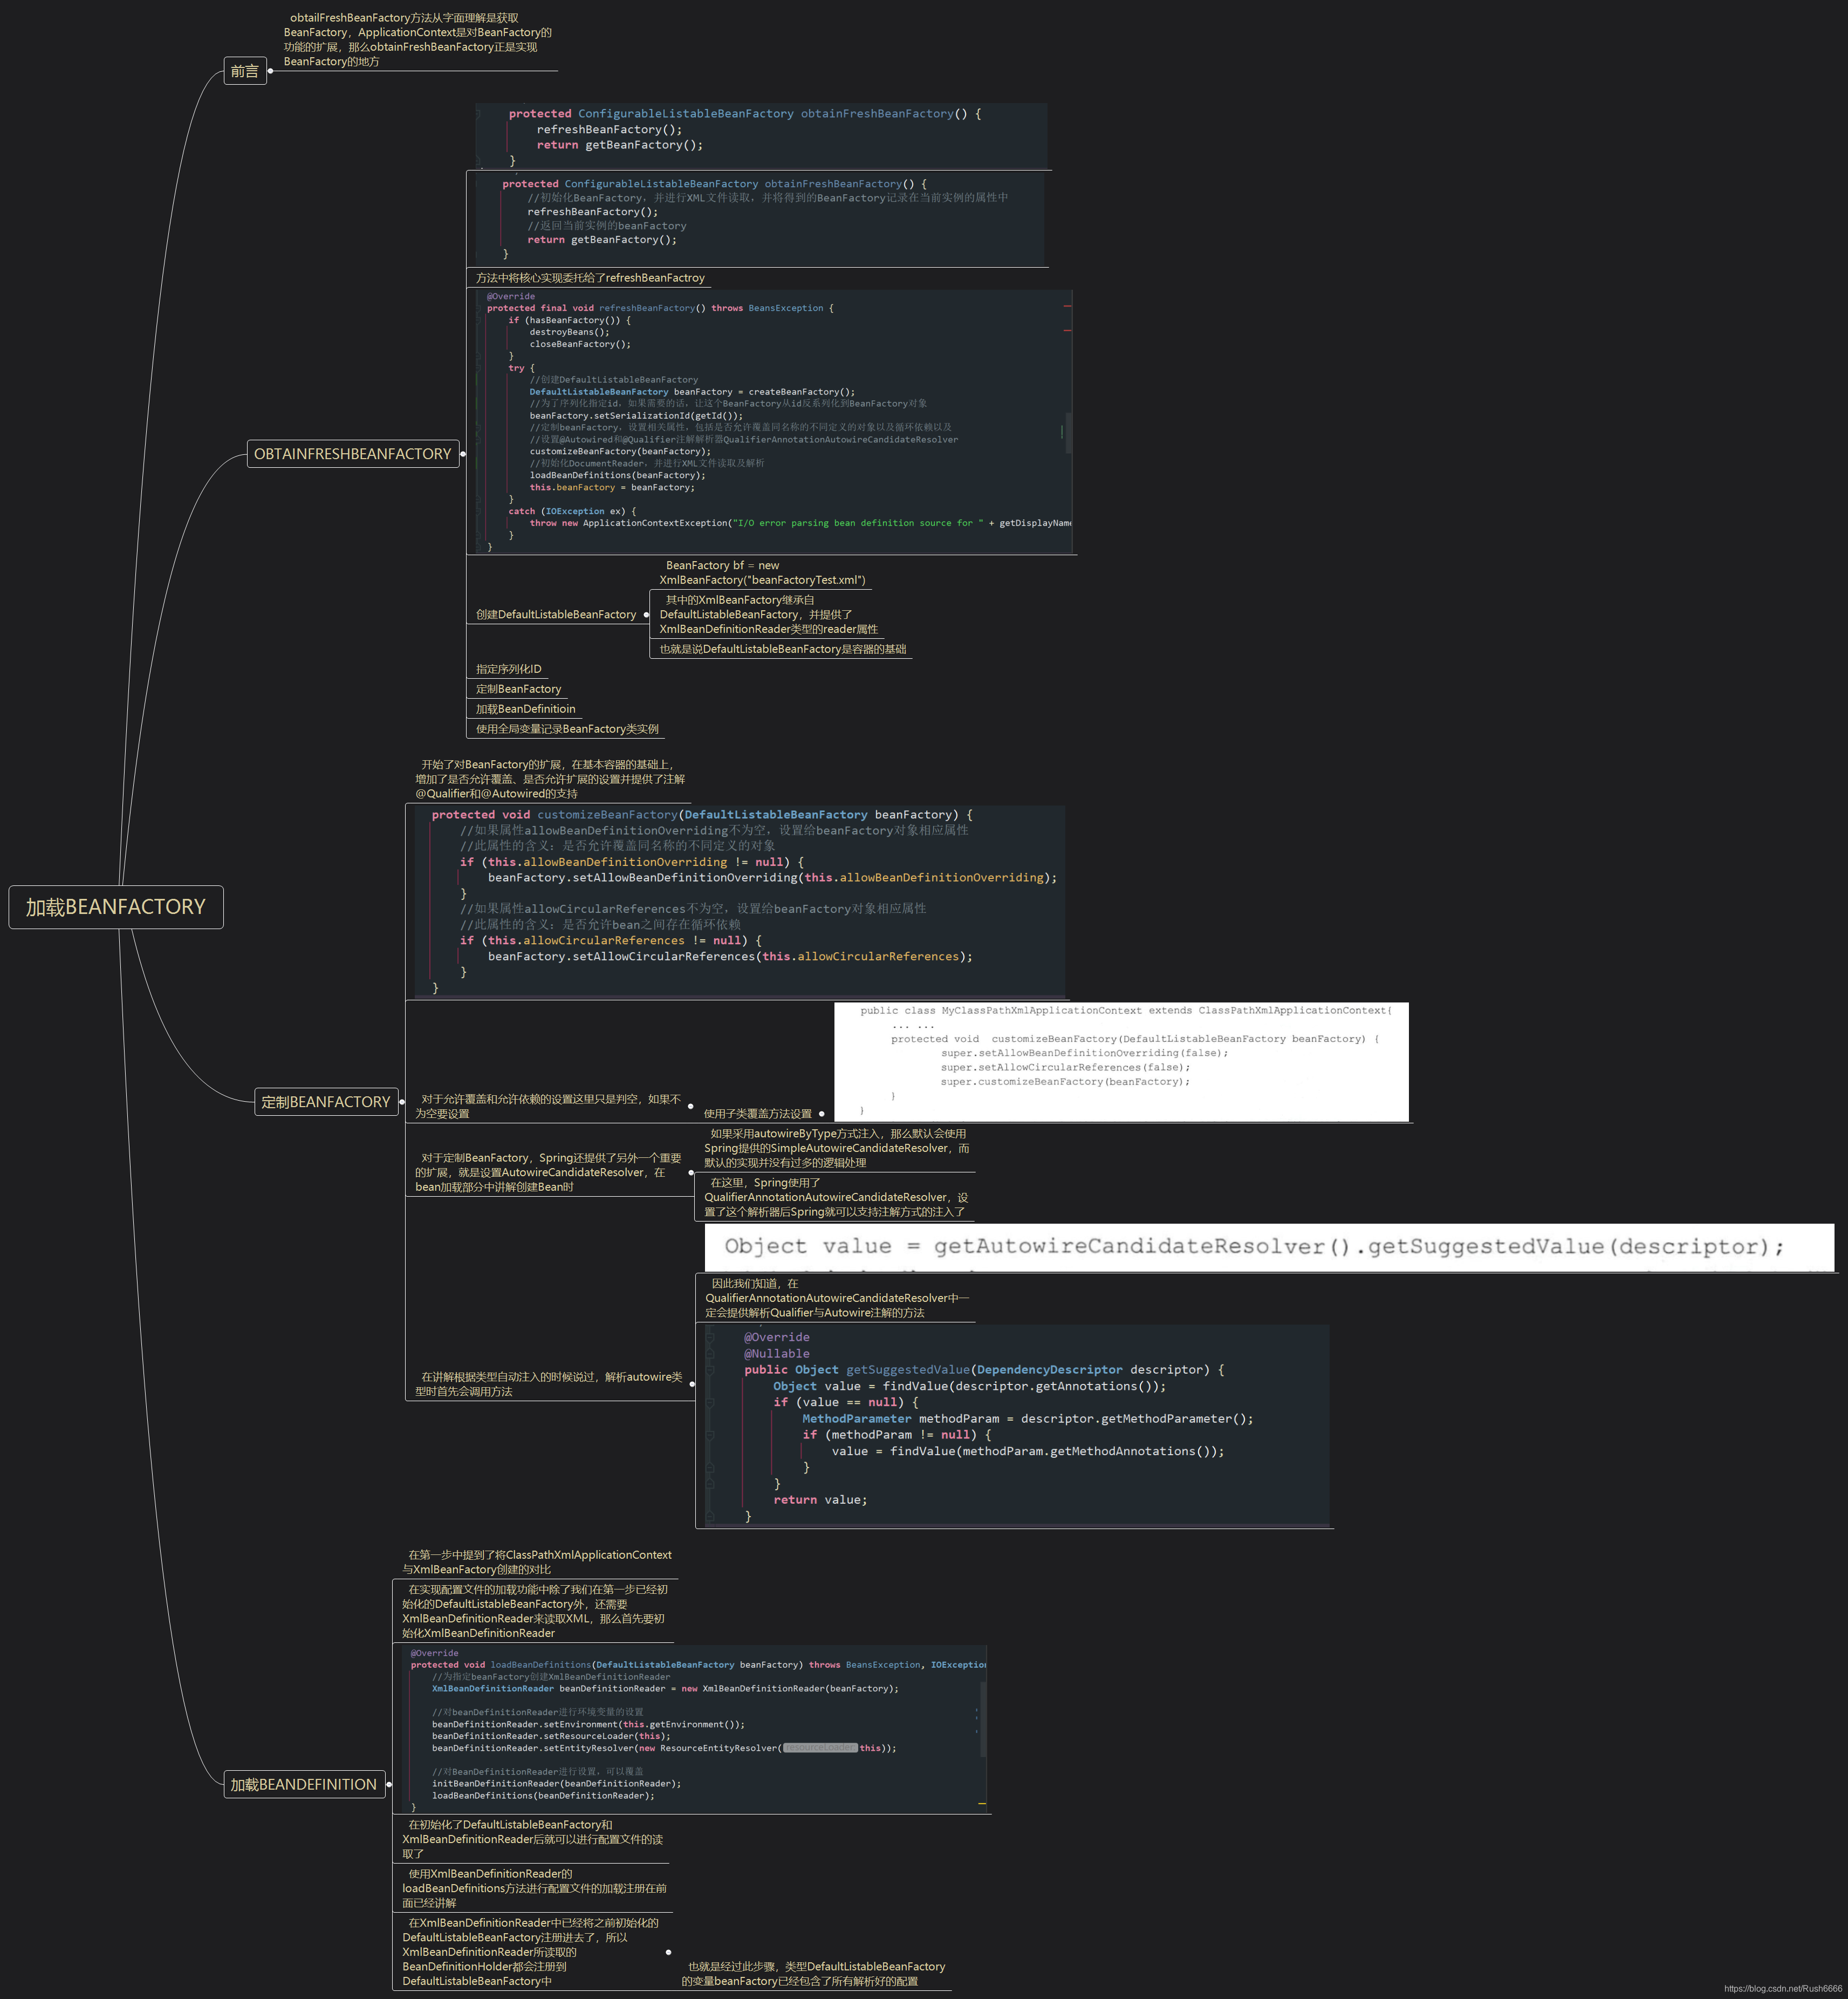Screen dimensions: 1848x1999
Task: Click the 在讲解根据类型自动注入的时候说过 topic
Action: point(548,1384)
